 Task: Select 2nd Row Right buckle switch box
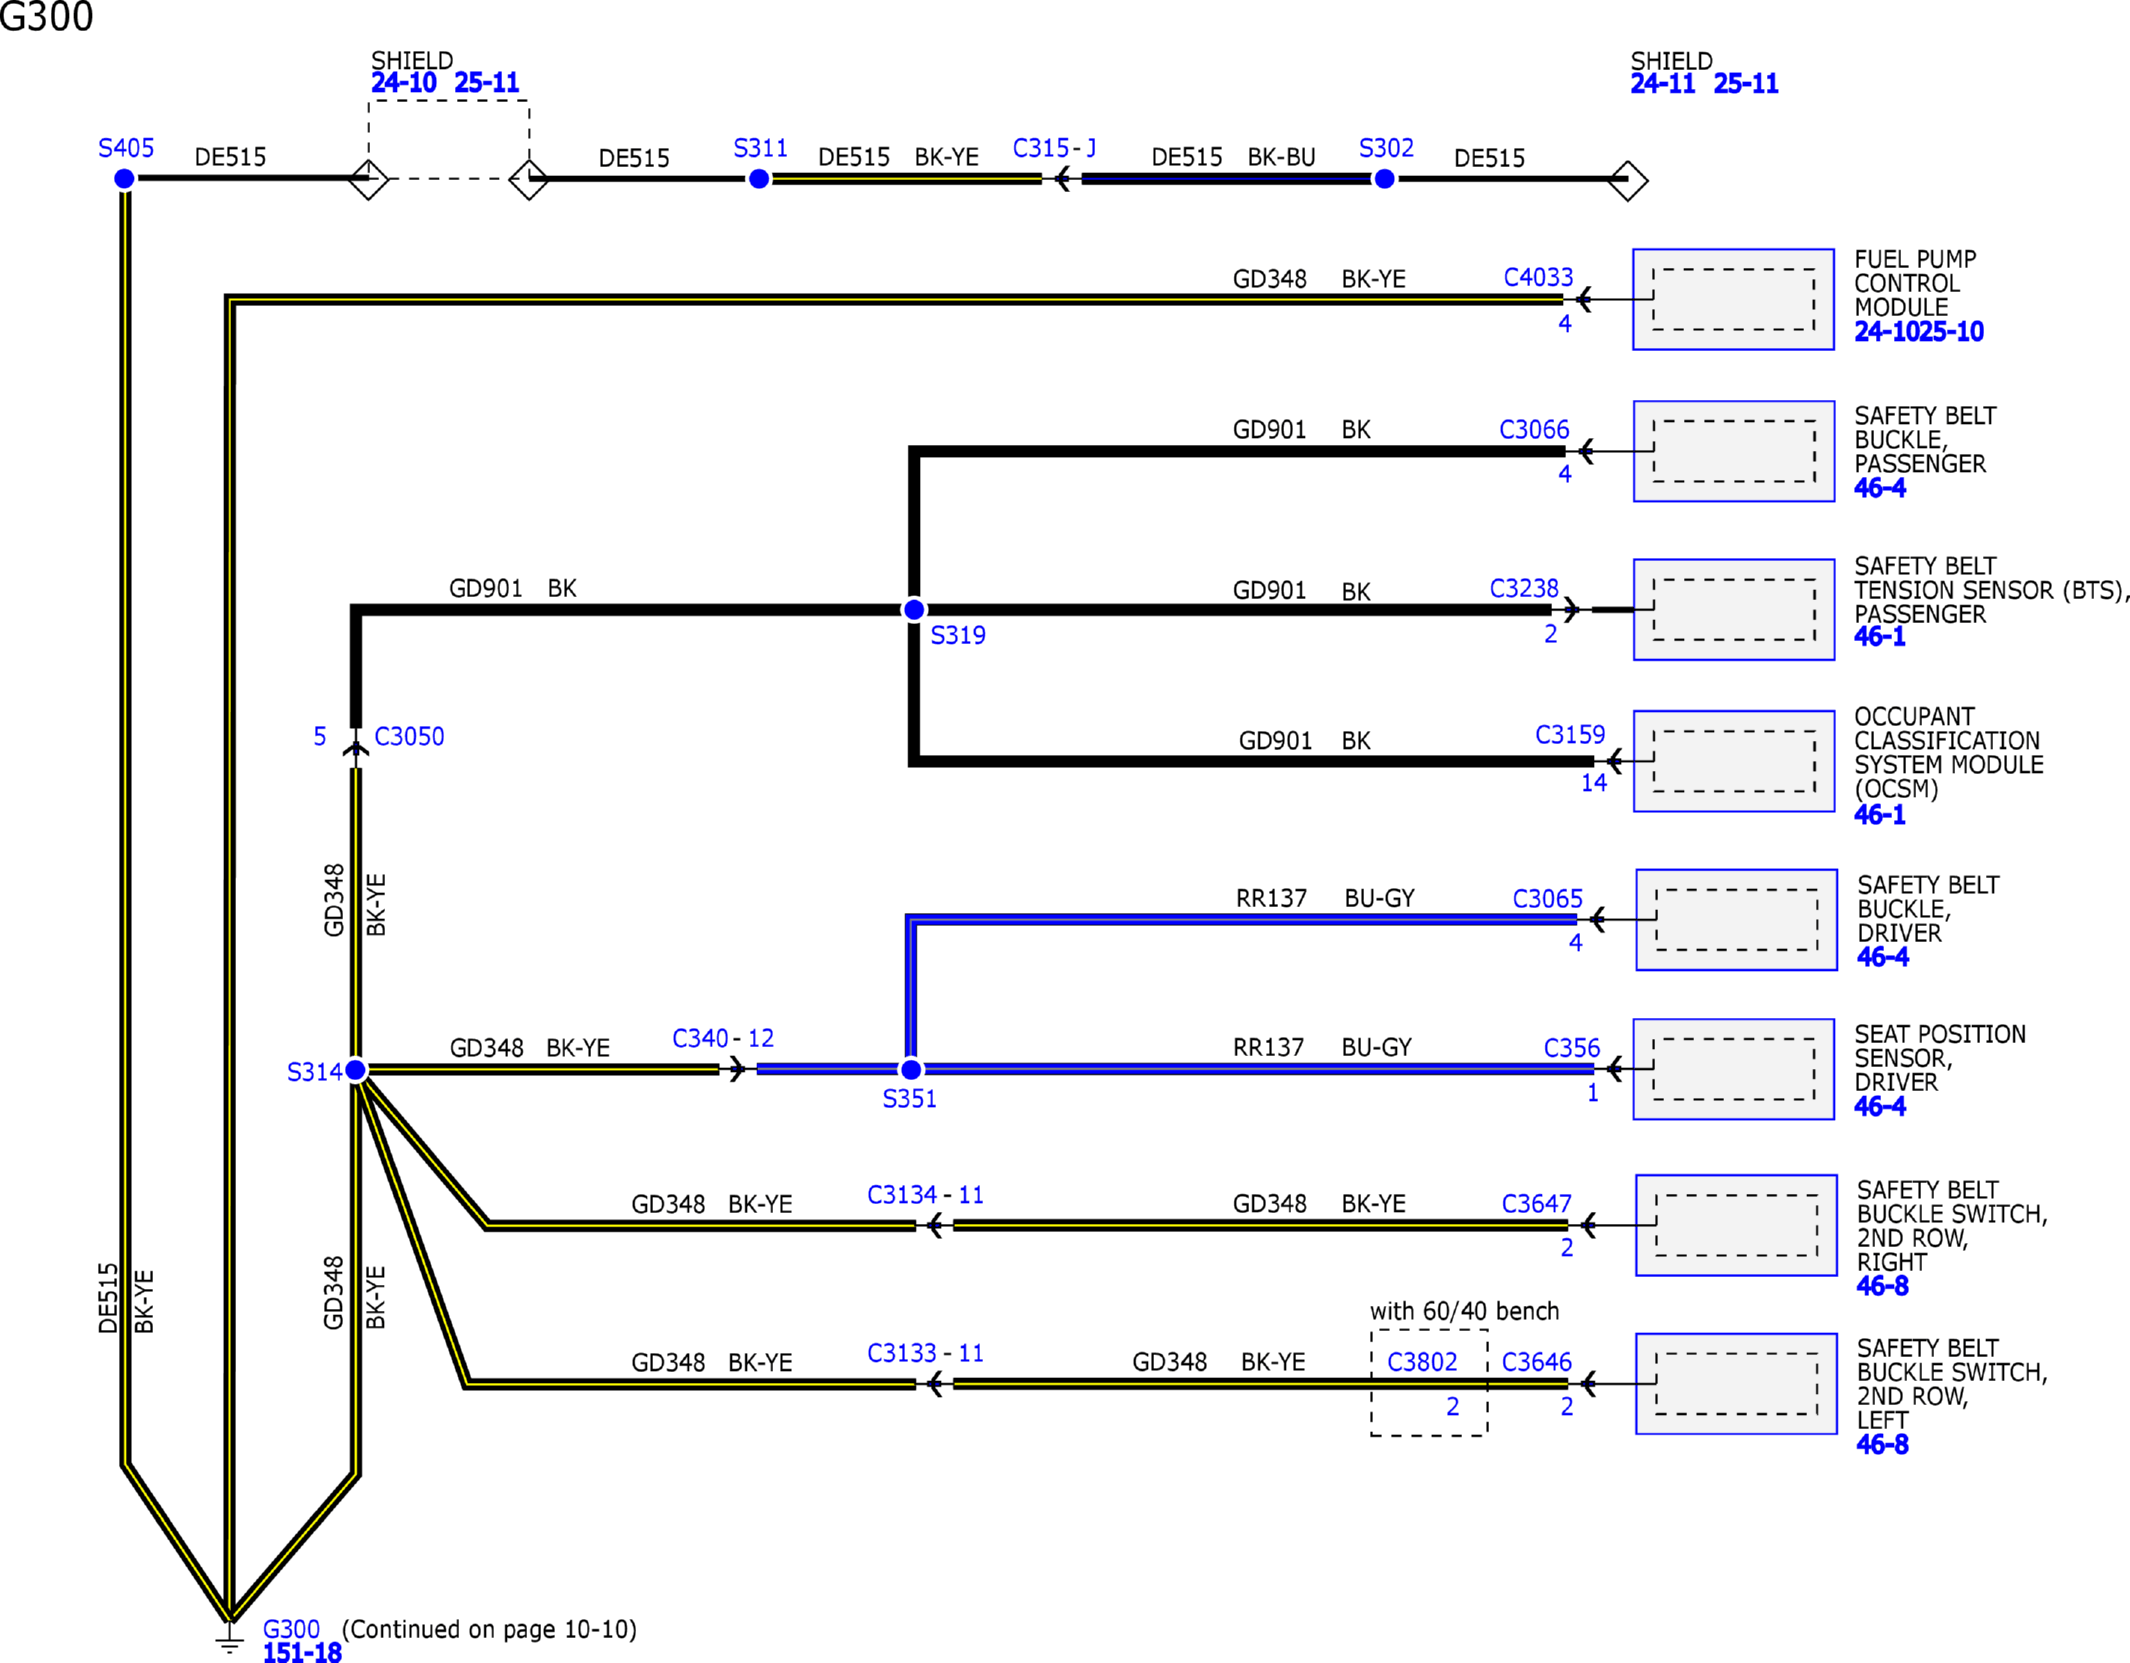click(x=1736, y=1225)
